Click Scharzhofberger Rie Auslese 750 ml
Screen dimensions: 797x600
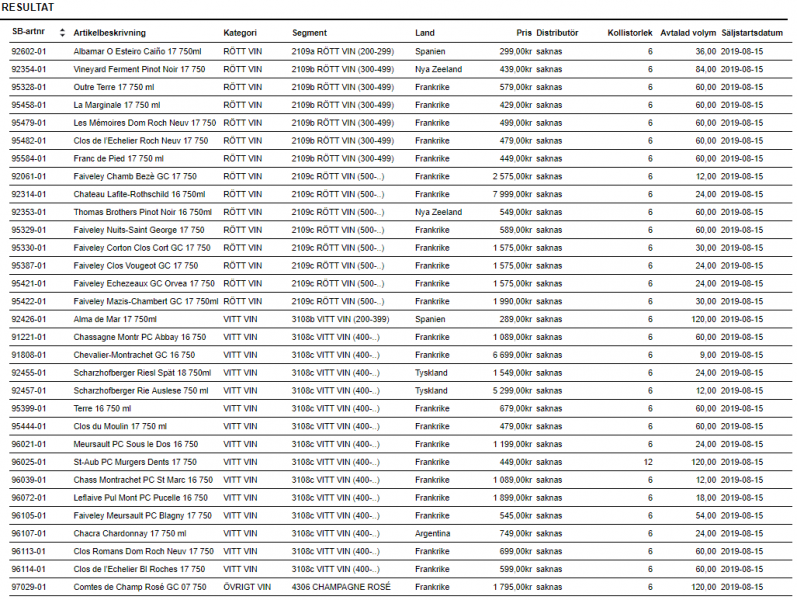(x=141, y=391)
